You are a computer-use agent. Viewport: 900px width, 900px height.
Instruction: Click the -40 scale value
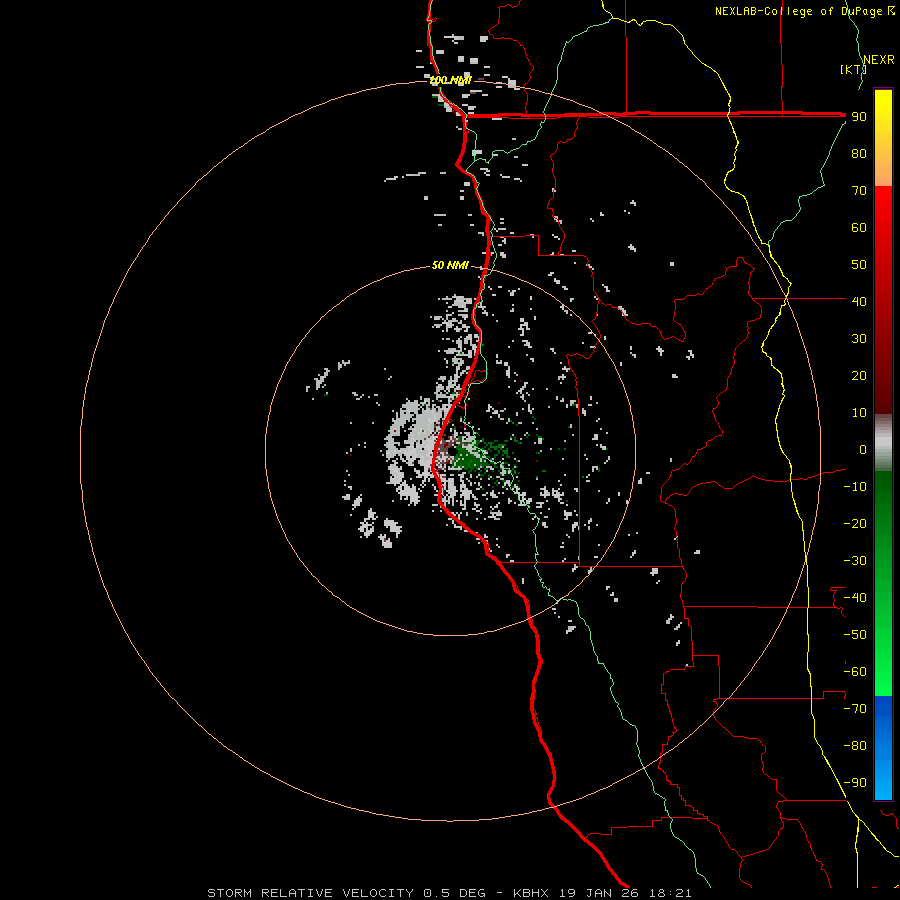855,598
